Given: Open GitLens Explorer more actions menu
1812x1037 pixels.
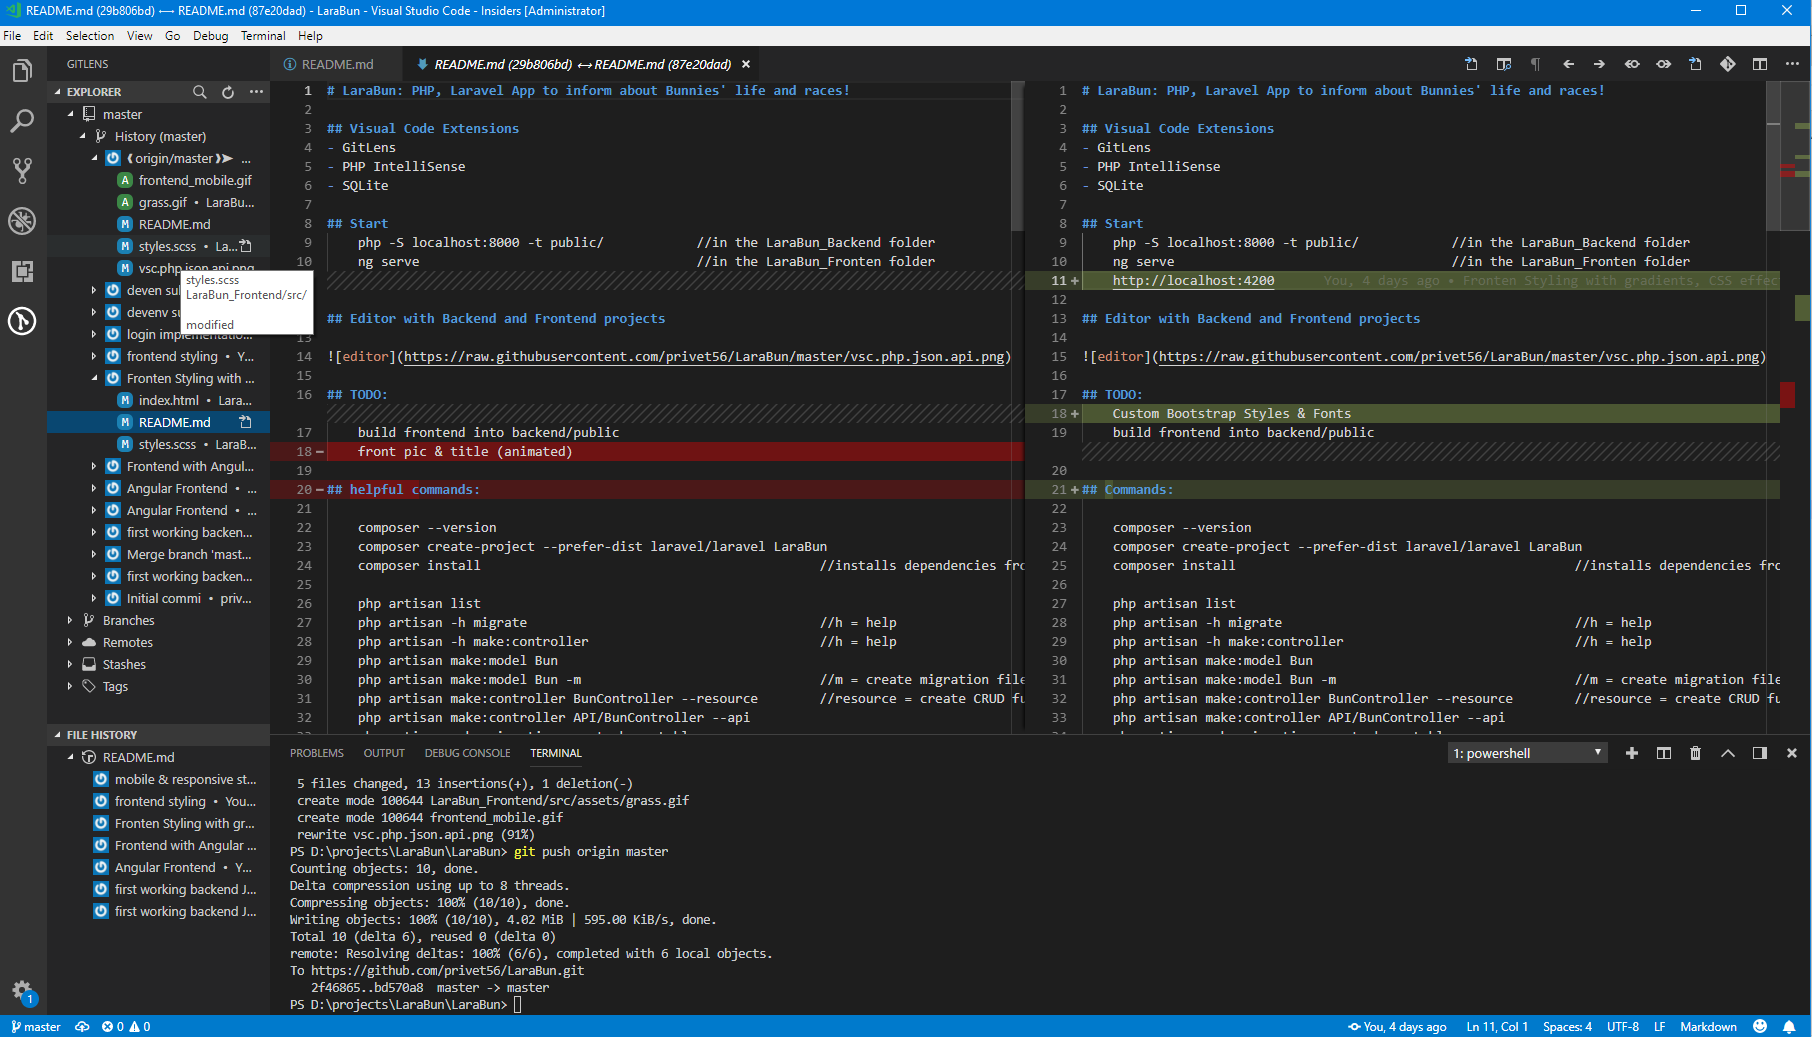Looking at the screenshot, I should (257, 92).
